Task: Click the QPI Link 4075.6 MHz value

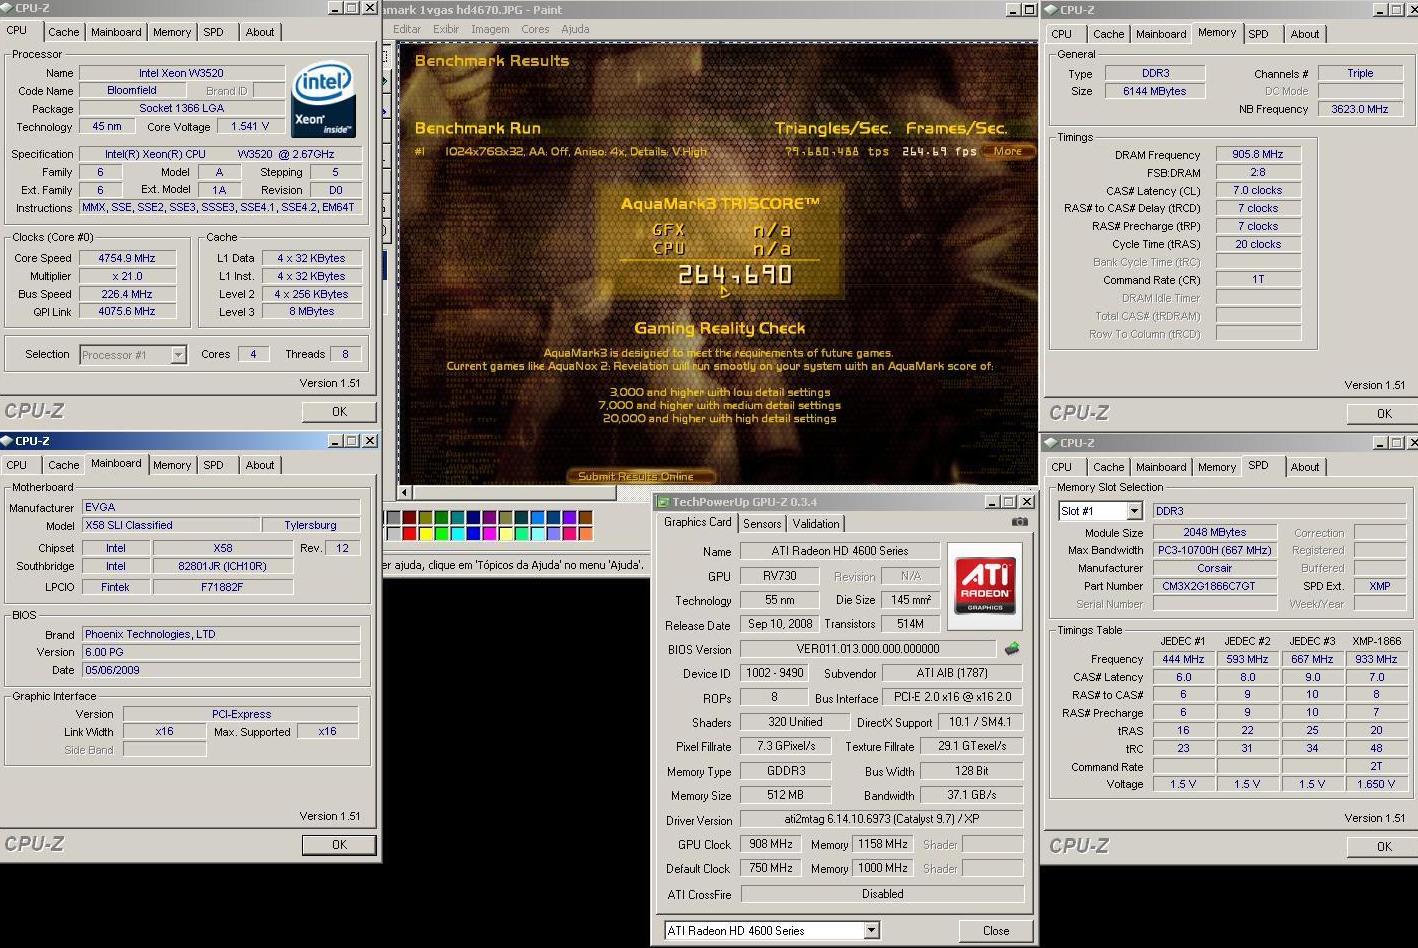Action: [127, 311]
